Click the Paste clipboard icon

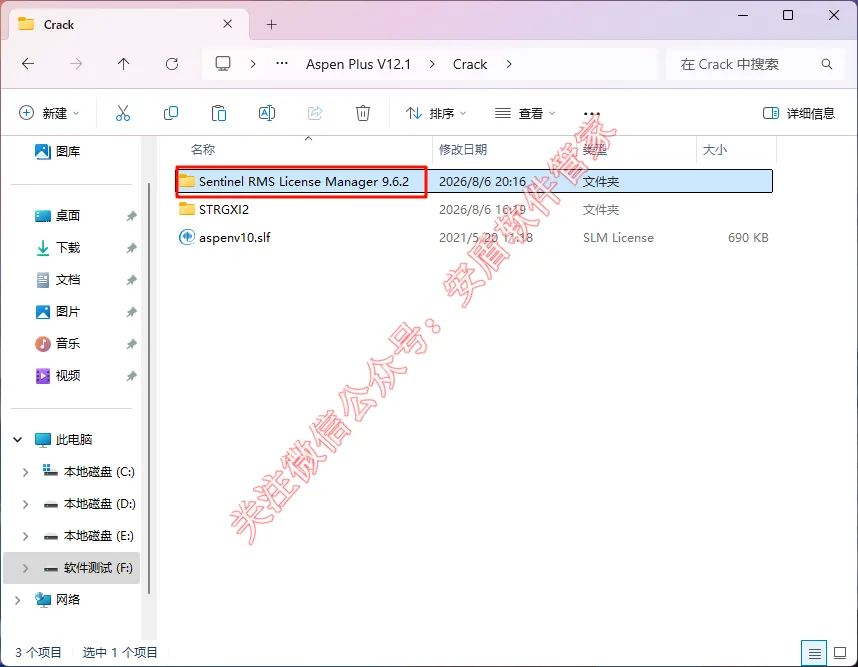[x=219, y=113]
